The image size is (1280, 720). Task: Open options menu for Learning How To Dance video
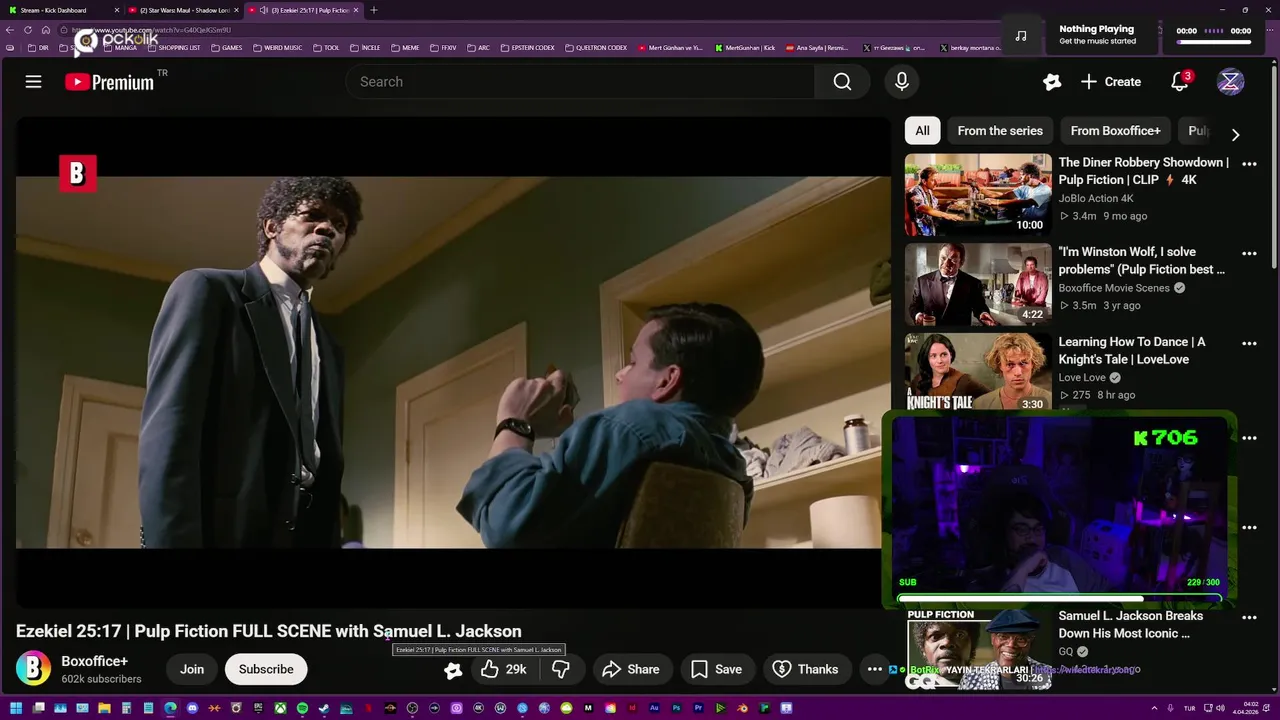point(1249,344)
